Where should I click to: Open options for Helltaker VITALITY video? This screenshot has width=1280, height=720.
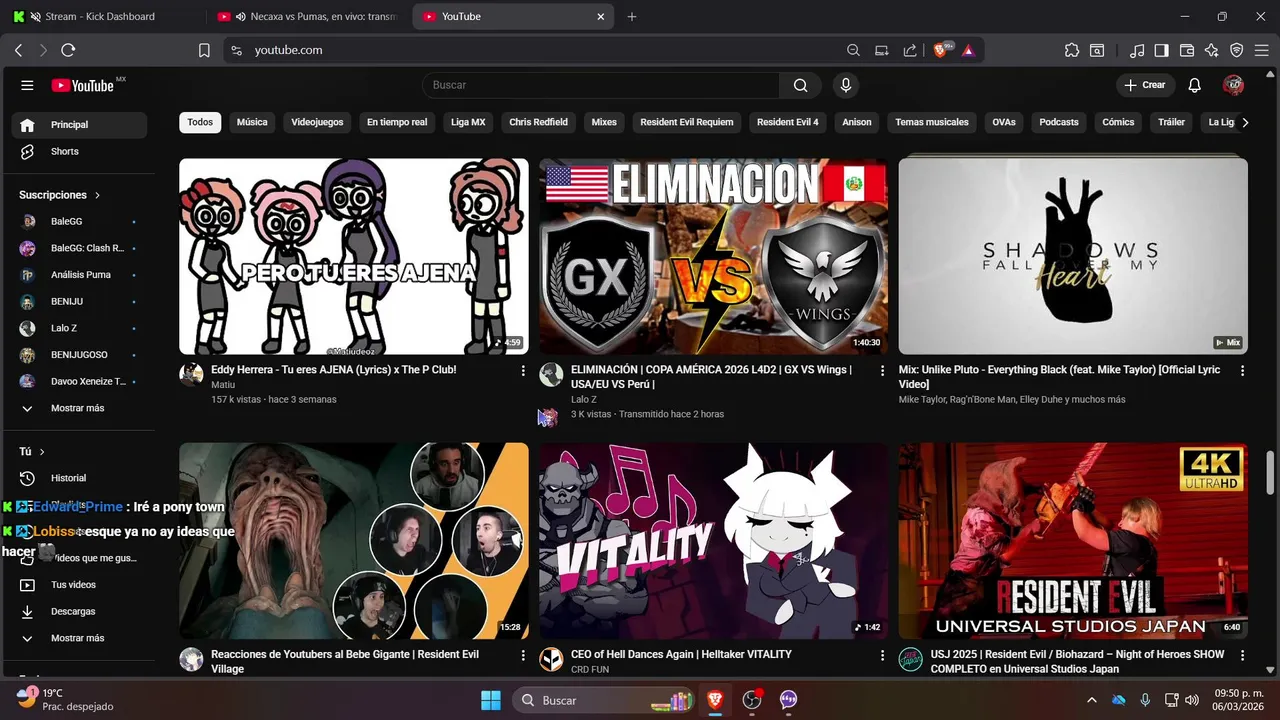882,655
